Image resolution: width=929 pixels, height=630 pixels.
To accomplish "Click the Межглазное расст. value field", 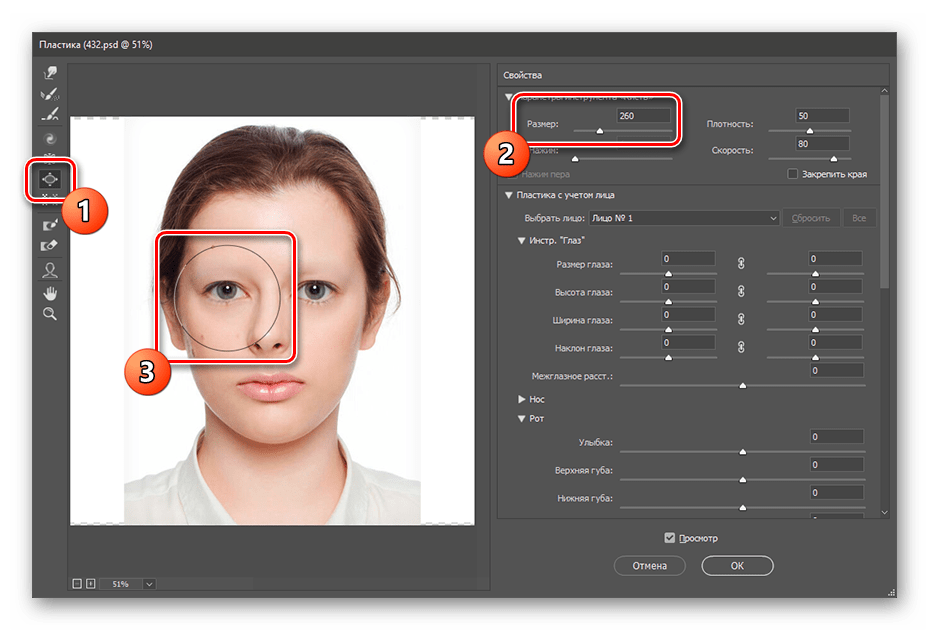I will tap(837, 370).
